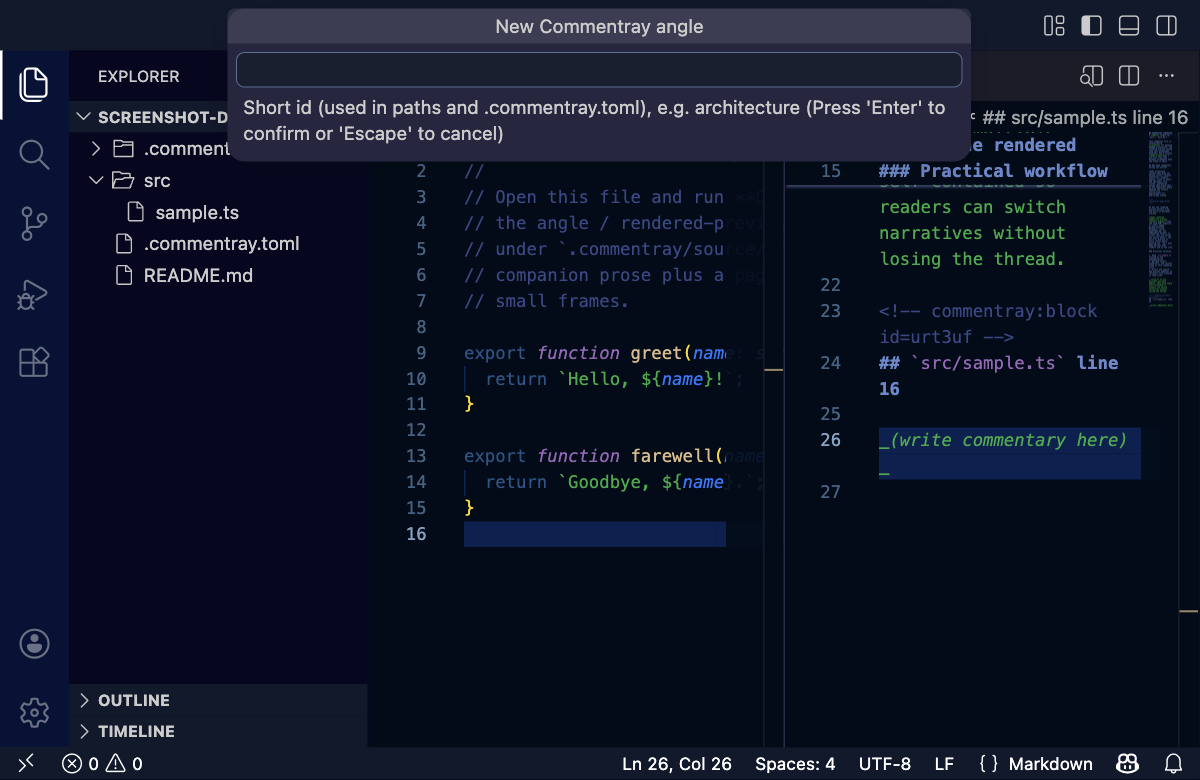Toggle the secondary side bar visibility
1200x780 pixels.
1166,25
